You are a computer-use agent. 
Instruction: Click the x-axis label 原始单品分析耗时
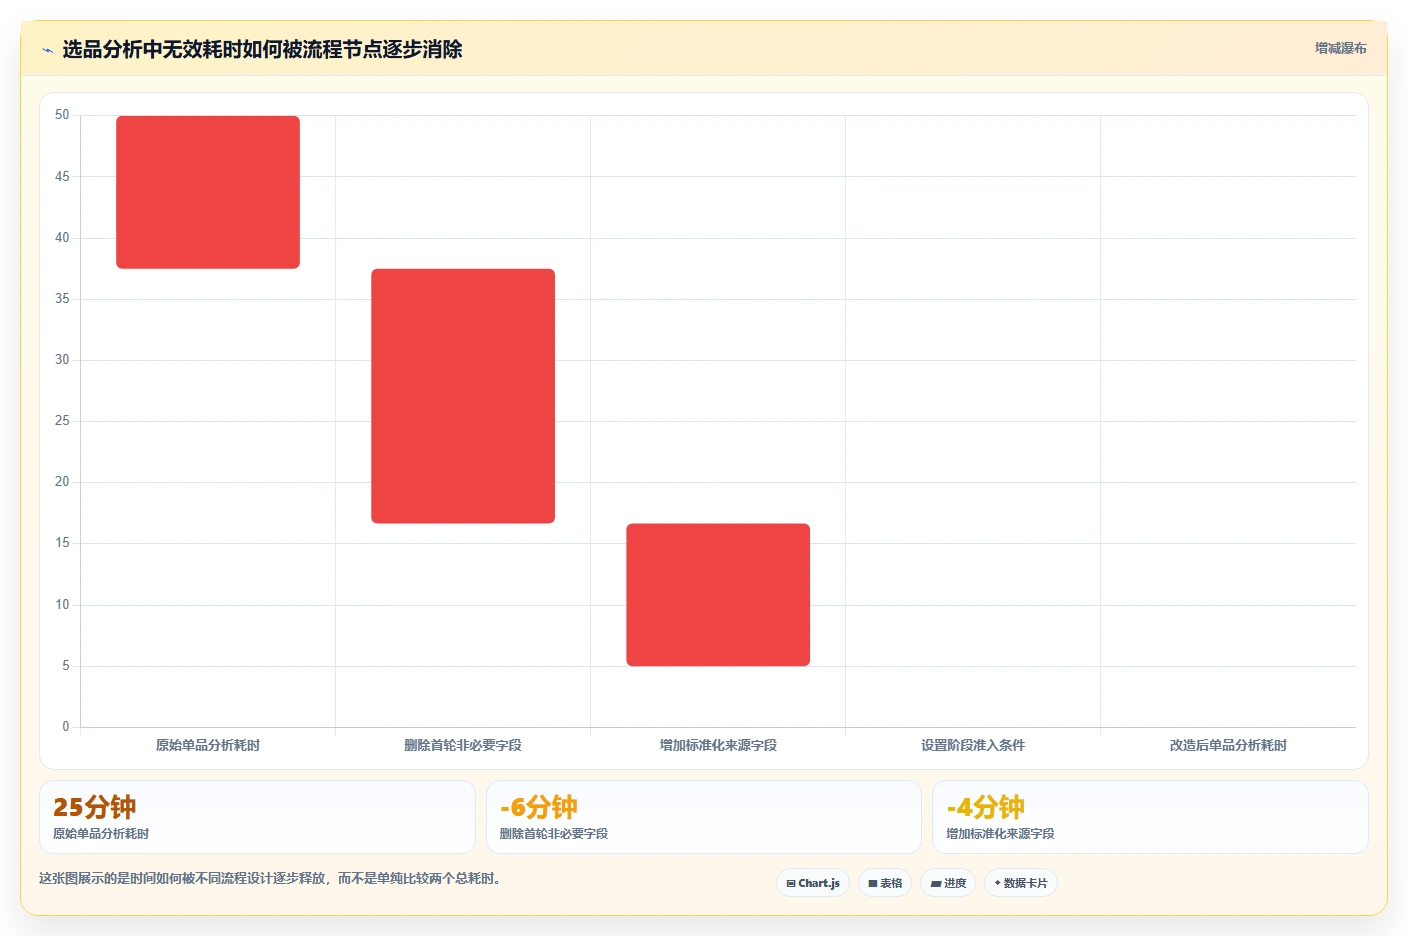(208, 745)
